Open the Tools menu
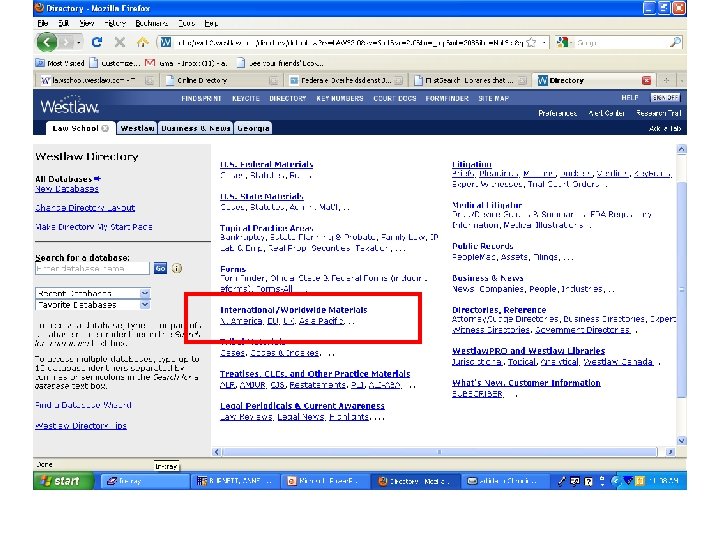 [x=186, y=23]
